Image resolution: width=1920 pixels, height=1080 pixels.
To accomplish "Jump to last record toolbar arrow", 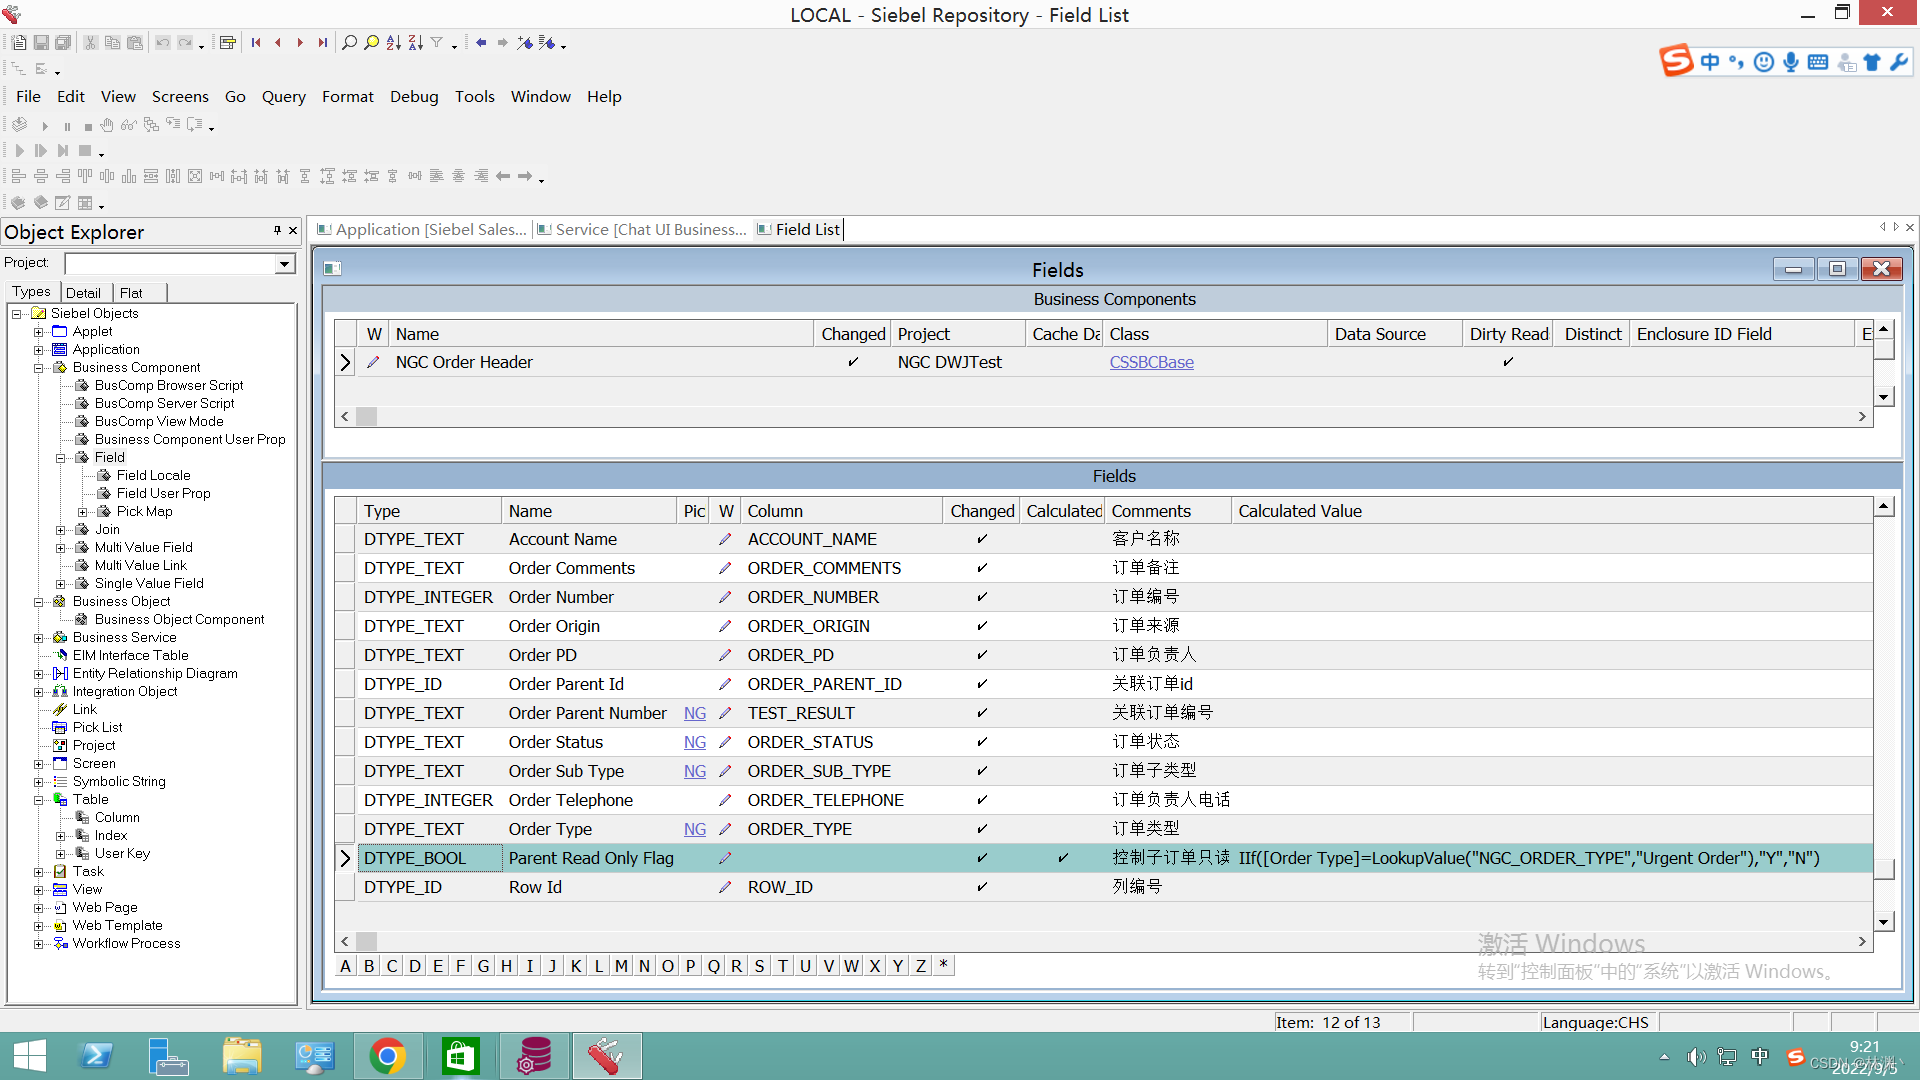I will coord(322,43).
